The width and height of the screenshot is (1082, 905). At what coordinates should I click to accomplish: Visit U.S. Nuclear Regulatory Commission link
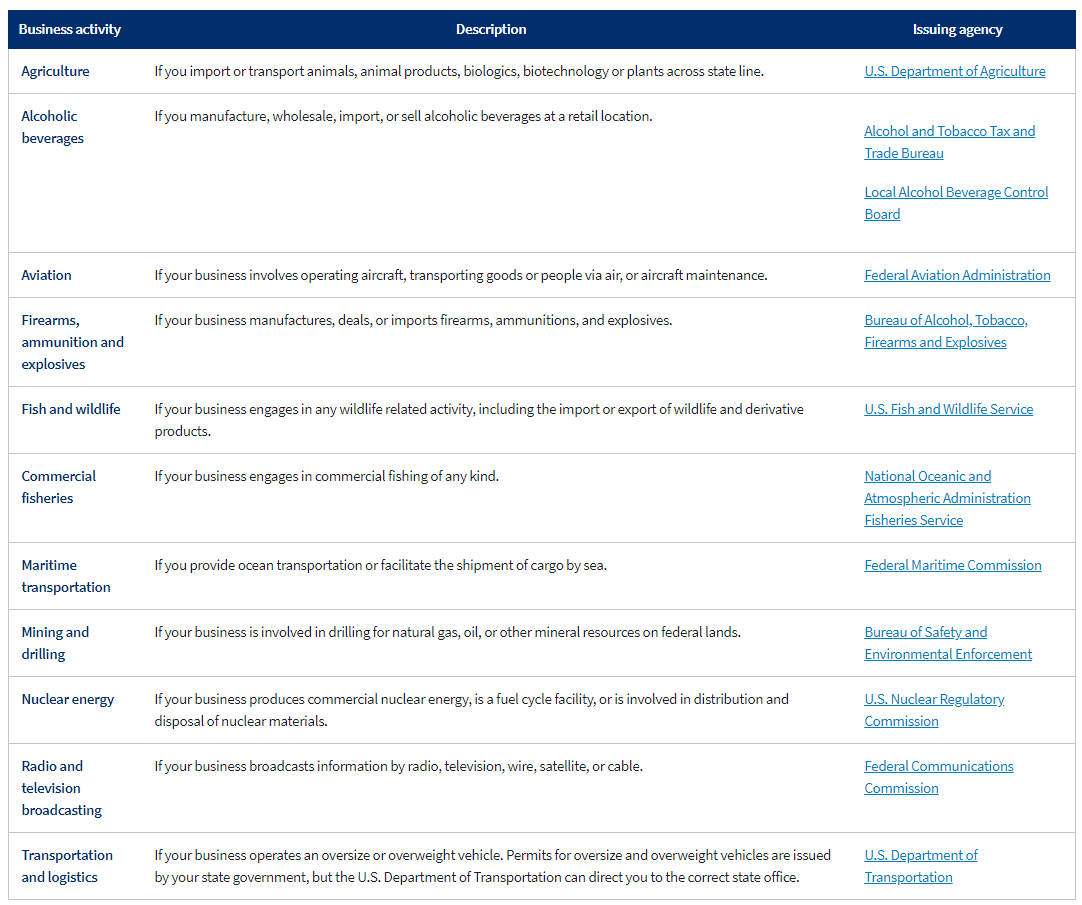(x=934, y=710)
